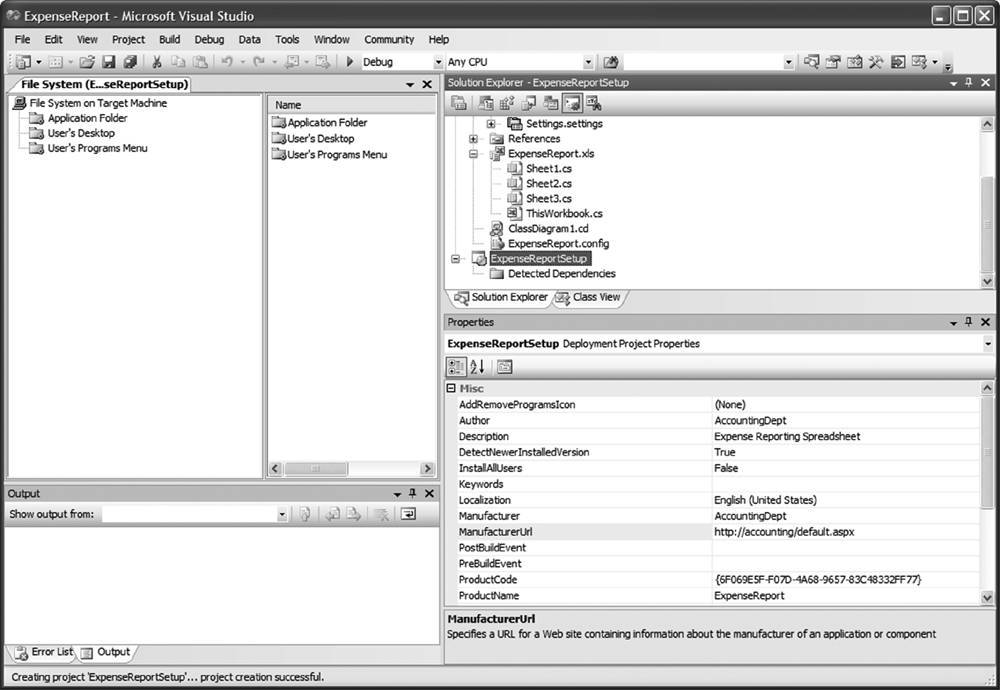Open the Community menu

[389, 40]
